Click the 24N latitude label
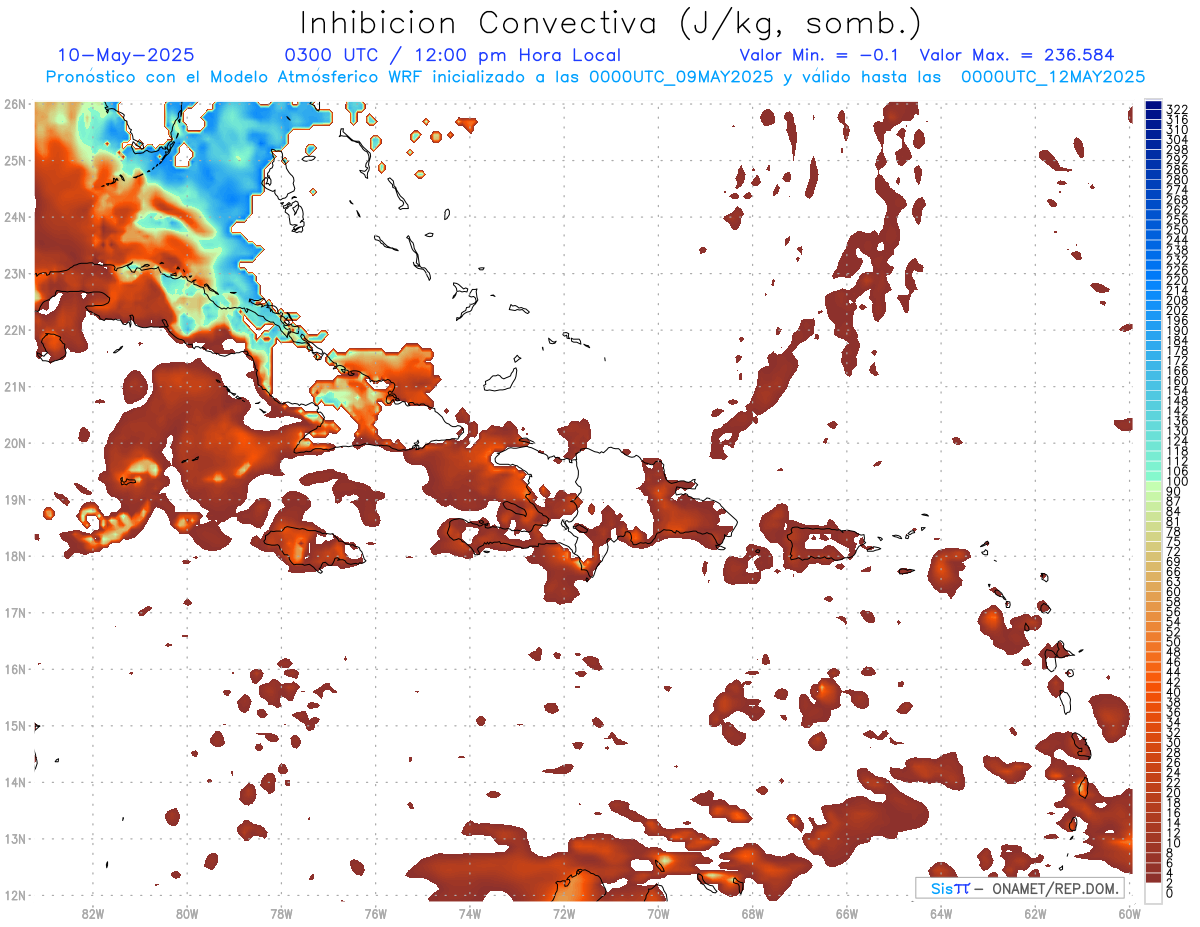This screenshot has height=927, width=1200. [x=14, y=216]
